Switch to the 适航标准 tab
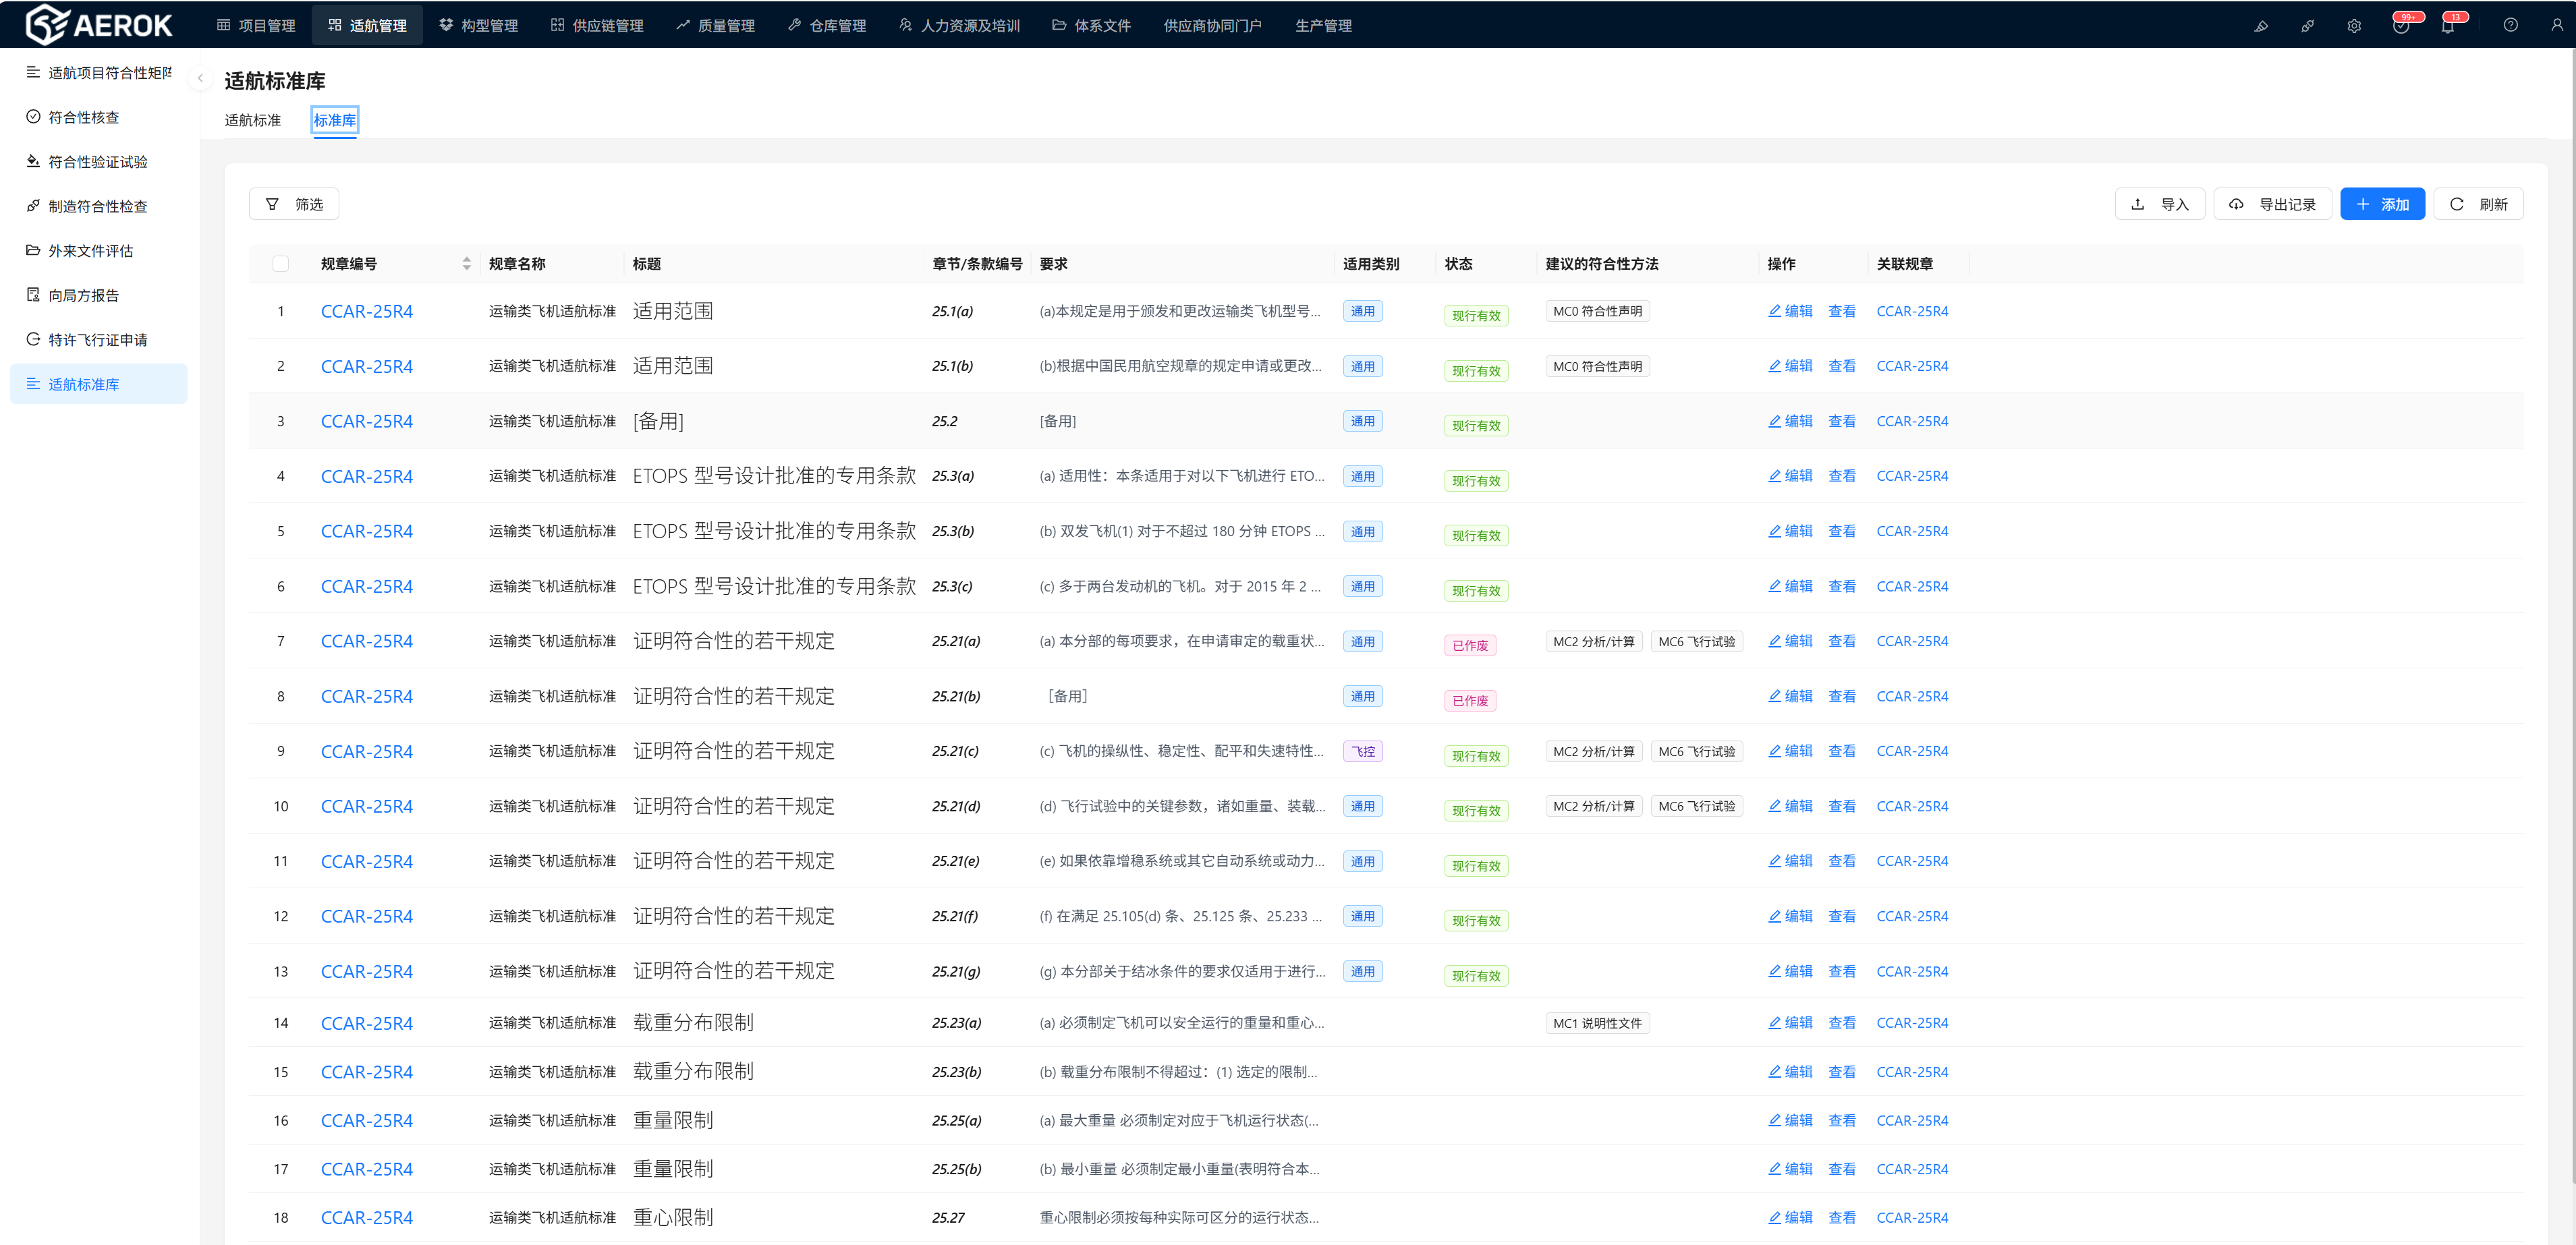 pyautogui.click(x=252, y=120)
